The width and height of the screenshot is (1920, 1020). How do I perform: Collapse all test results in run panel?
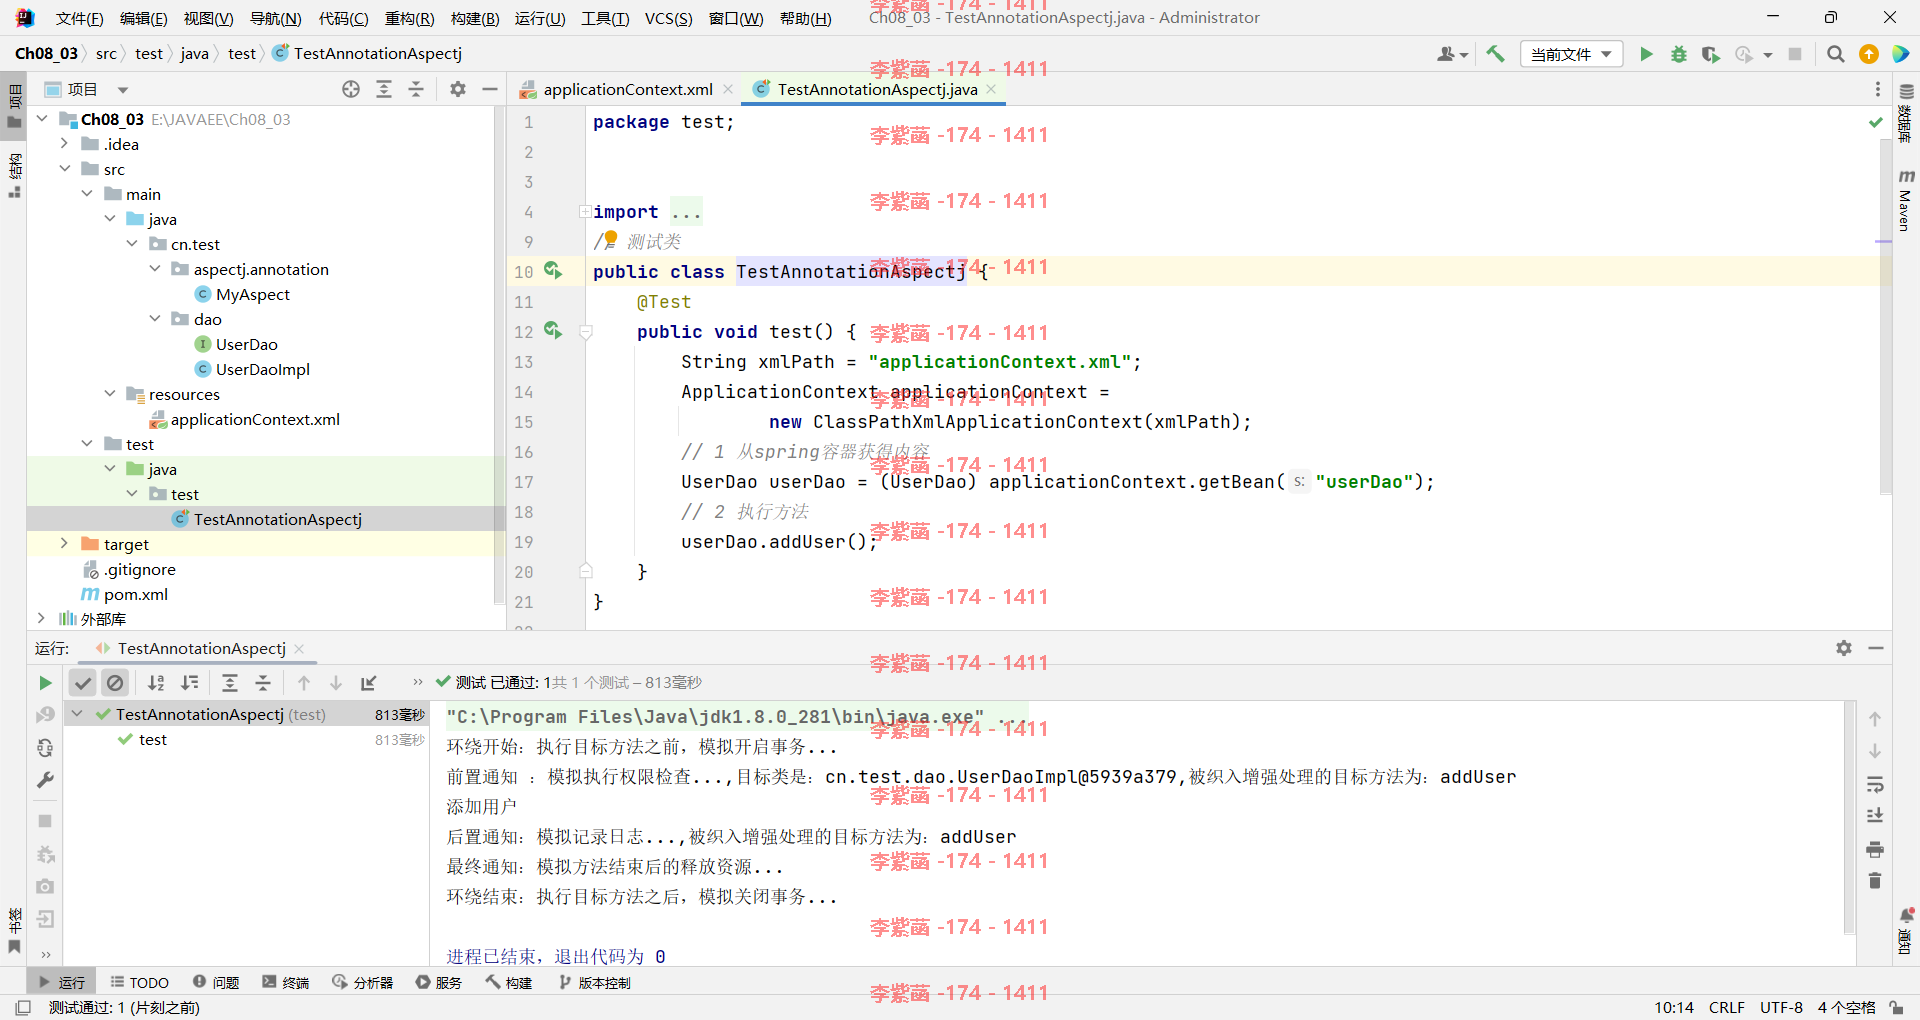pos(263,683)
